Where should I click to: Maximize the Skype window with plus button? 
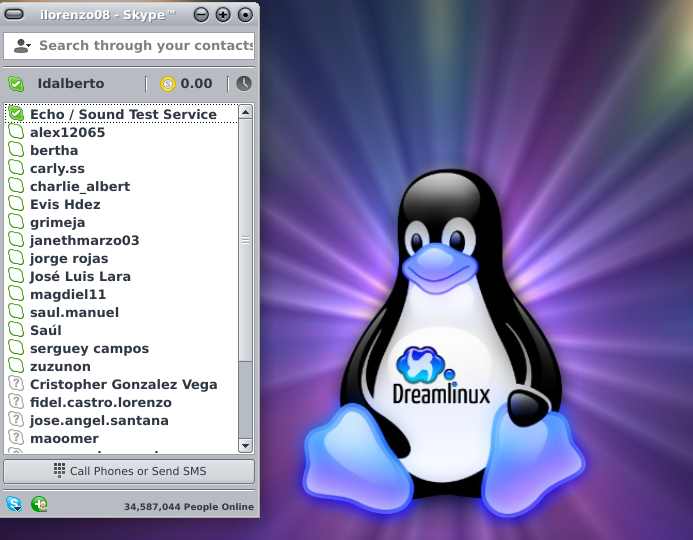point(223,15)
